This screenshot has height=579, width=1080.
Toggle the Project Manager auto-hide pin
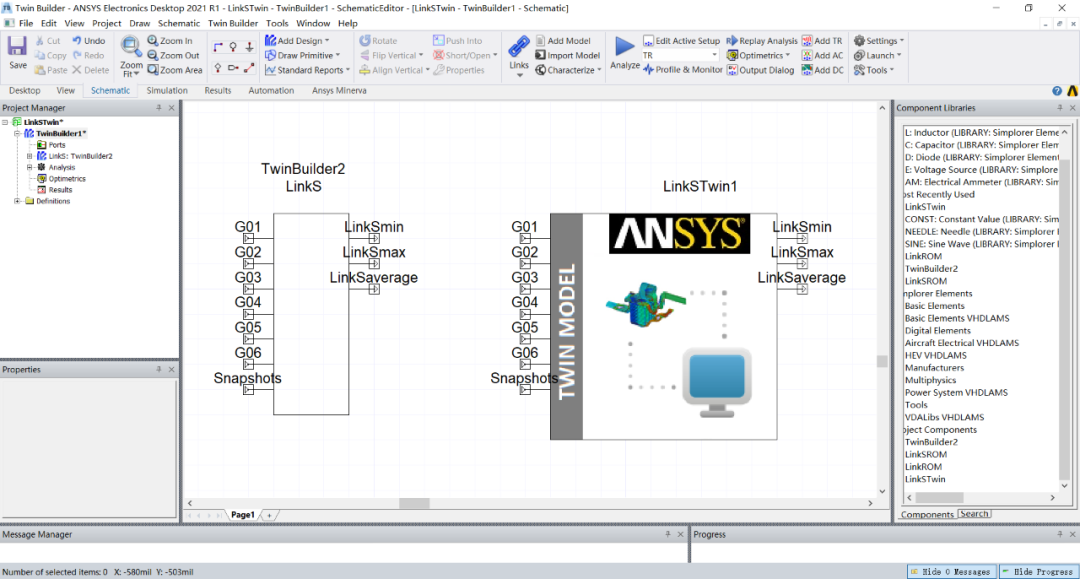click(158, 107)
